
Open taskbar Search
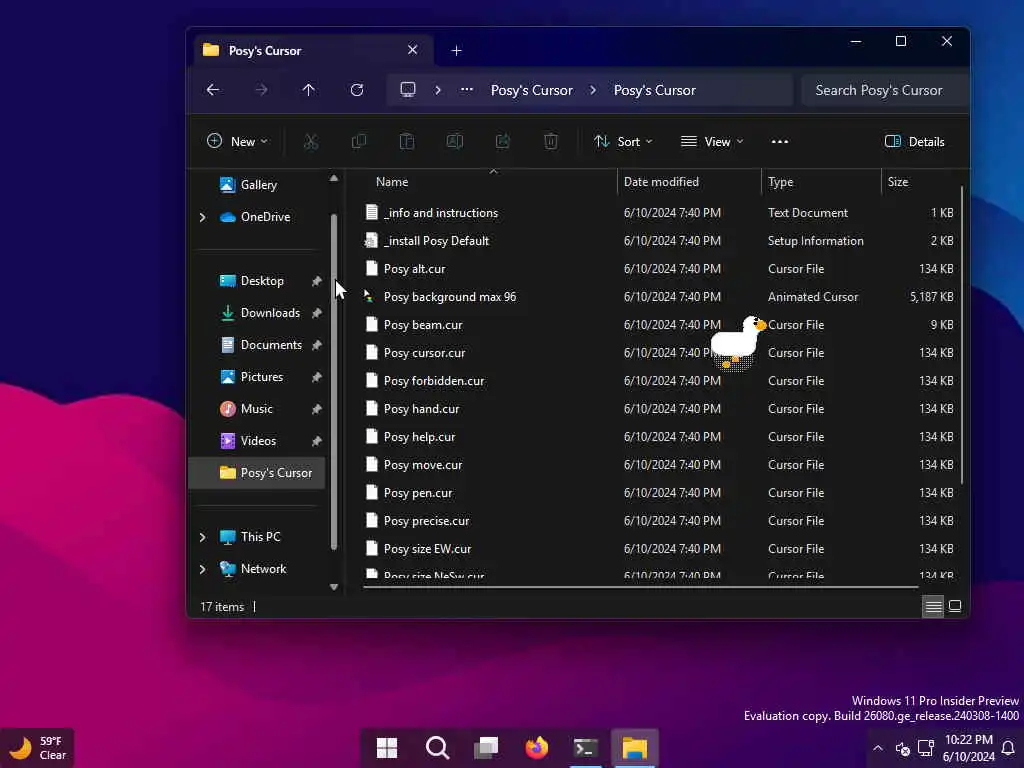pyautogui.click(x=437, y=748)
